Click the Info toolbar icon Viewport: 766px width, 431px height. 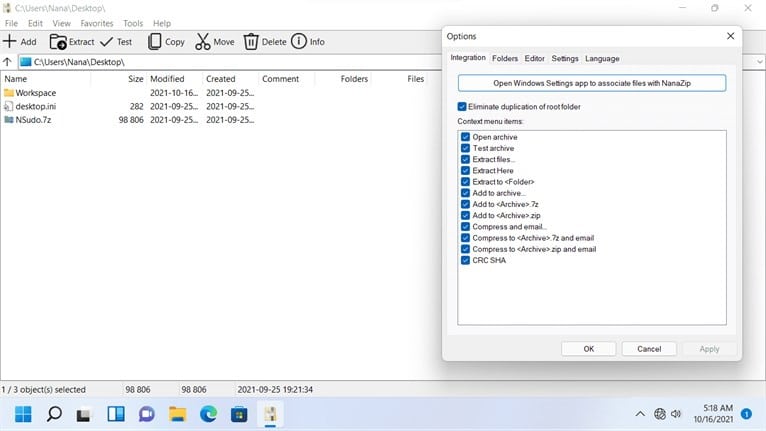[x=299, y=42]
